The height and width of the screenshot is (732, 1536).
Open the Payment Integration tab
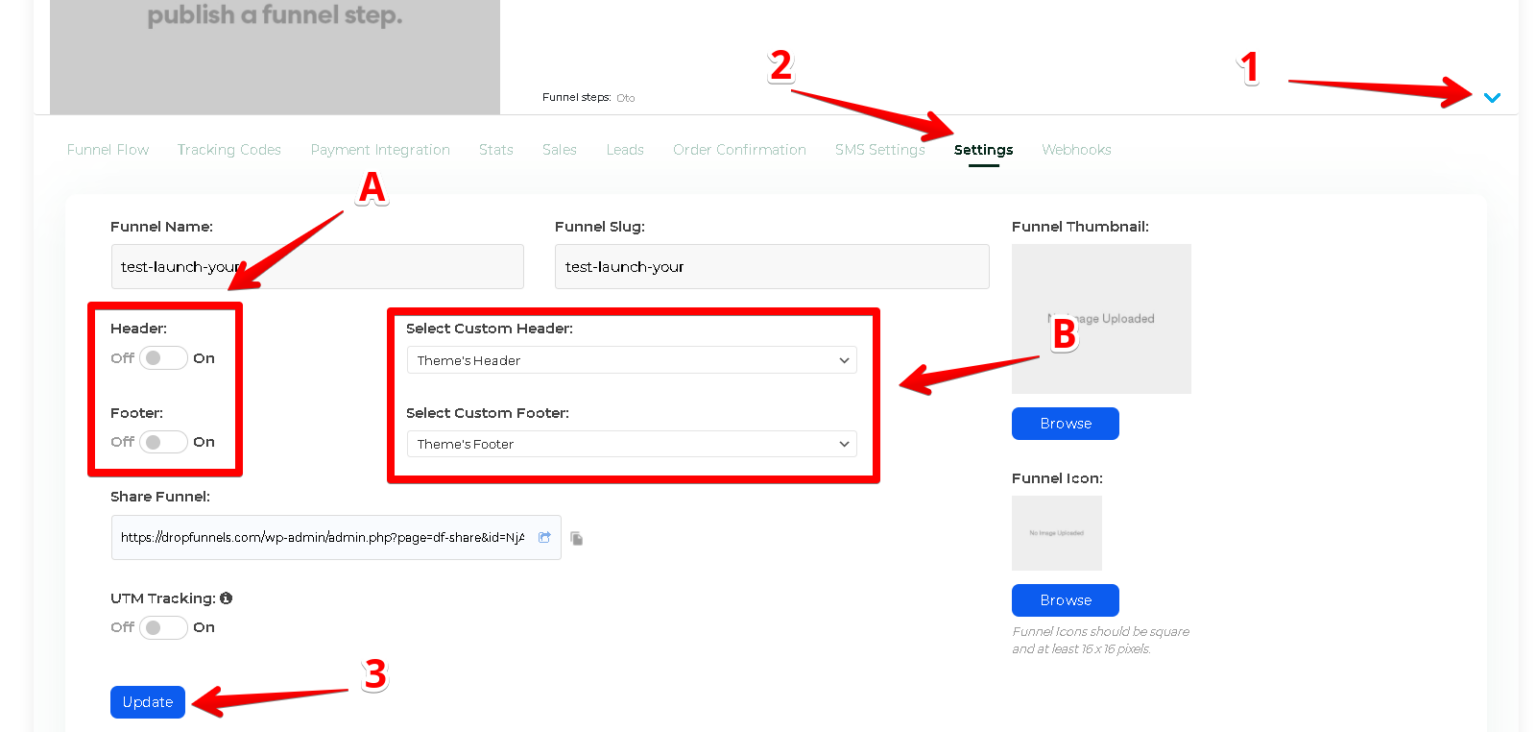tap(380, 149)
